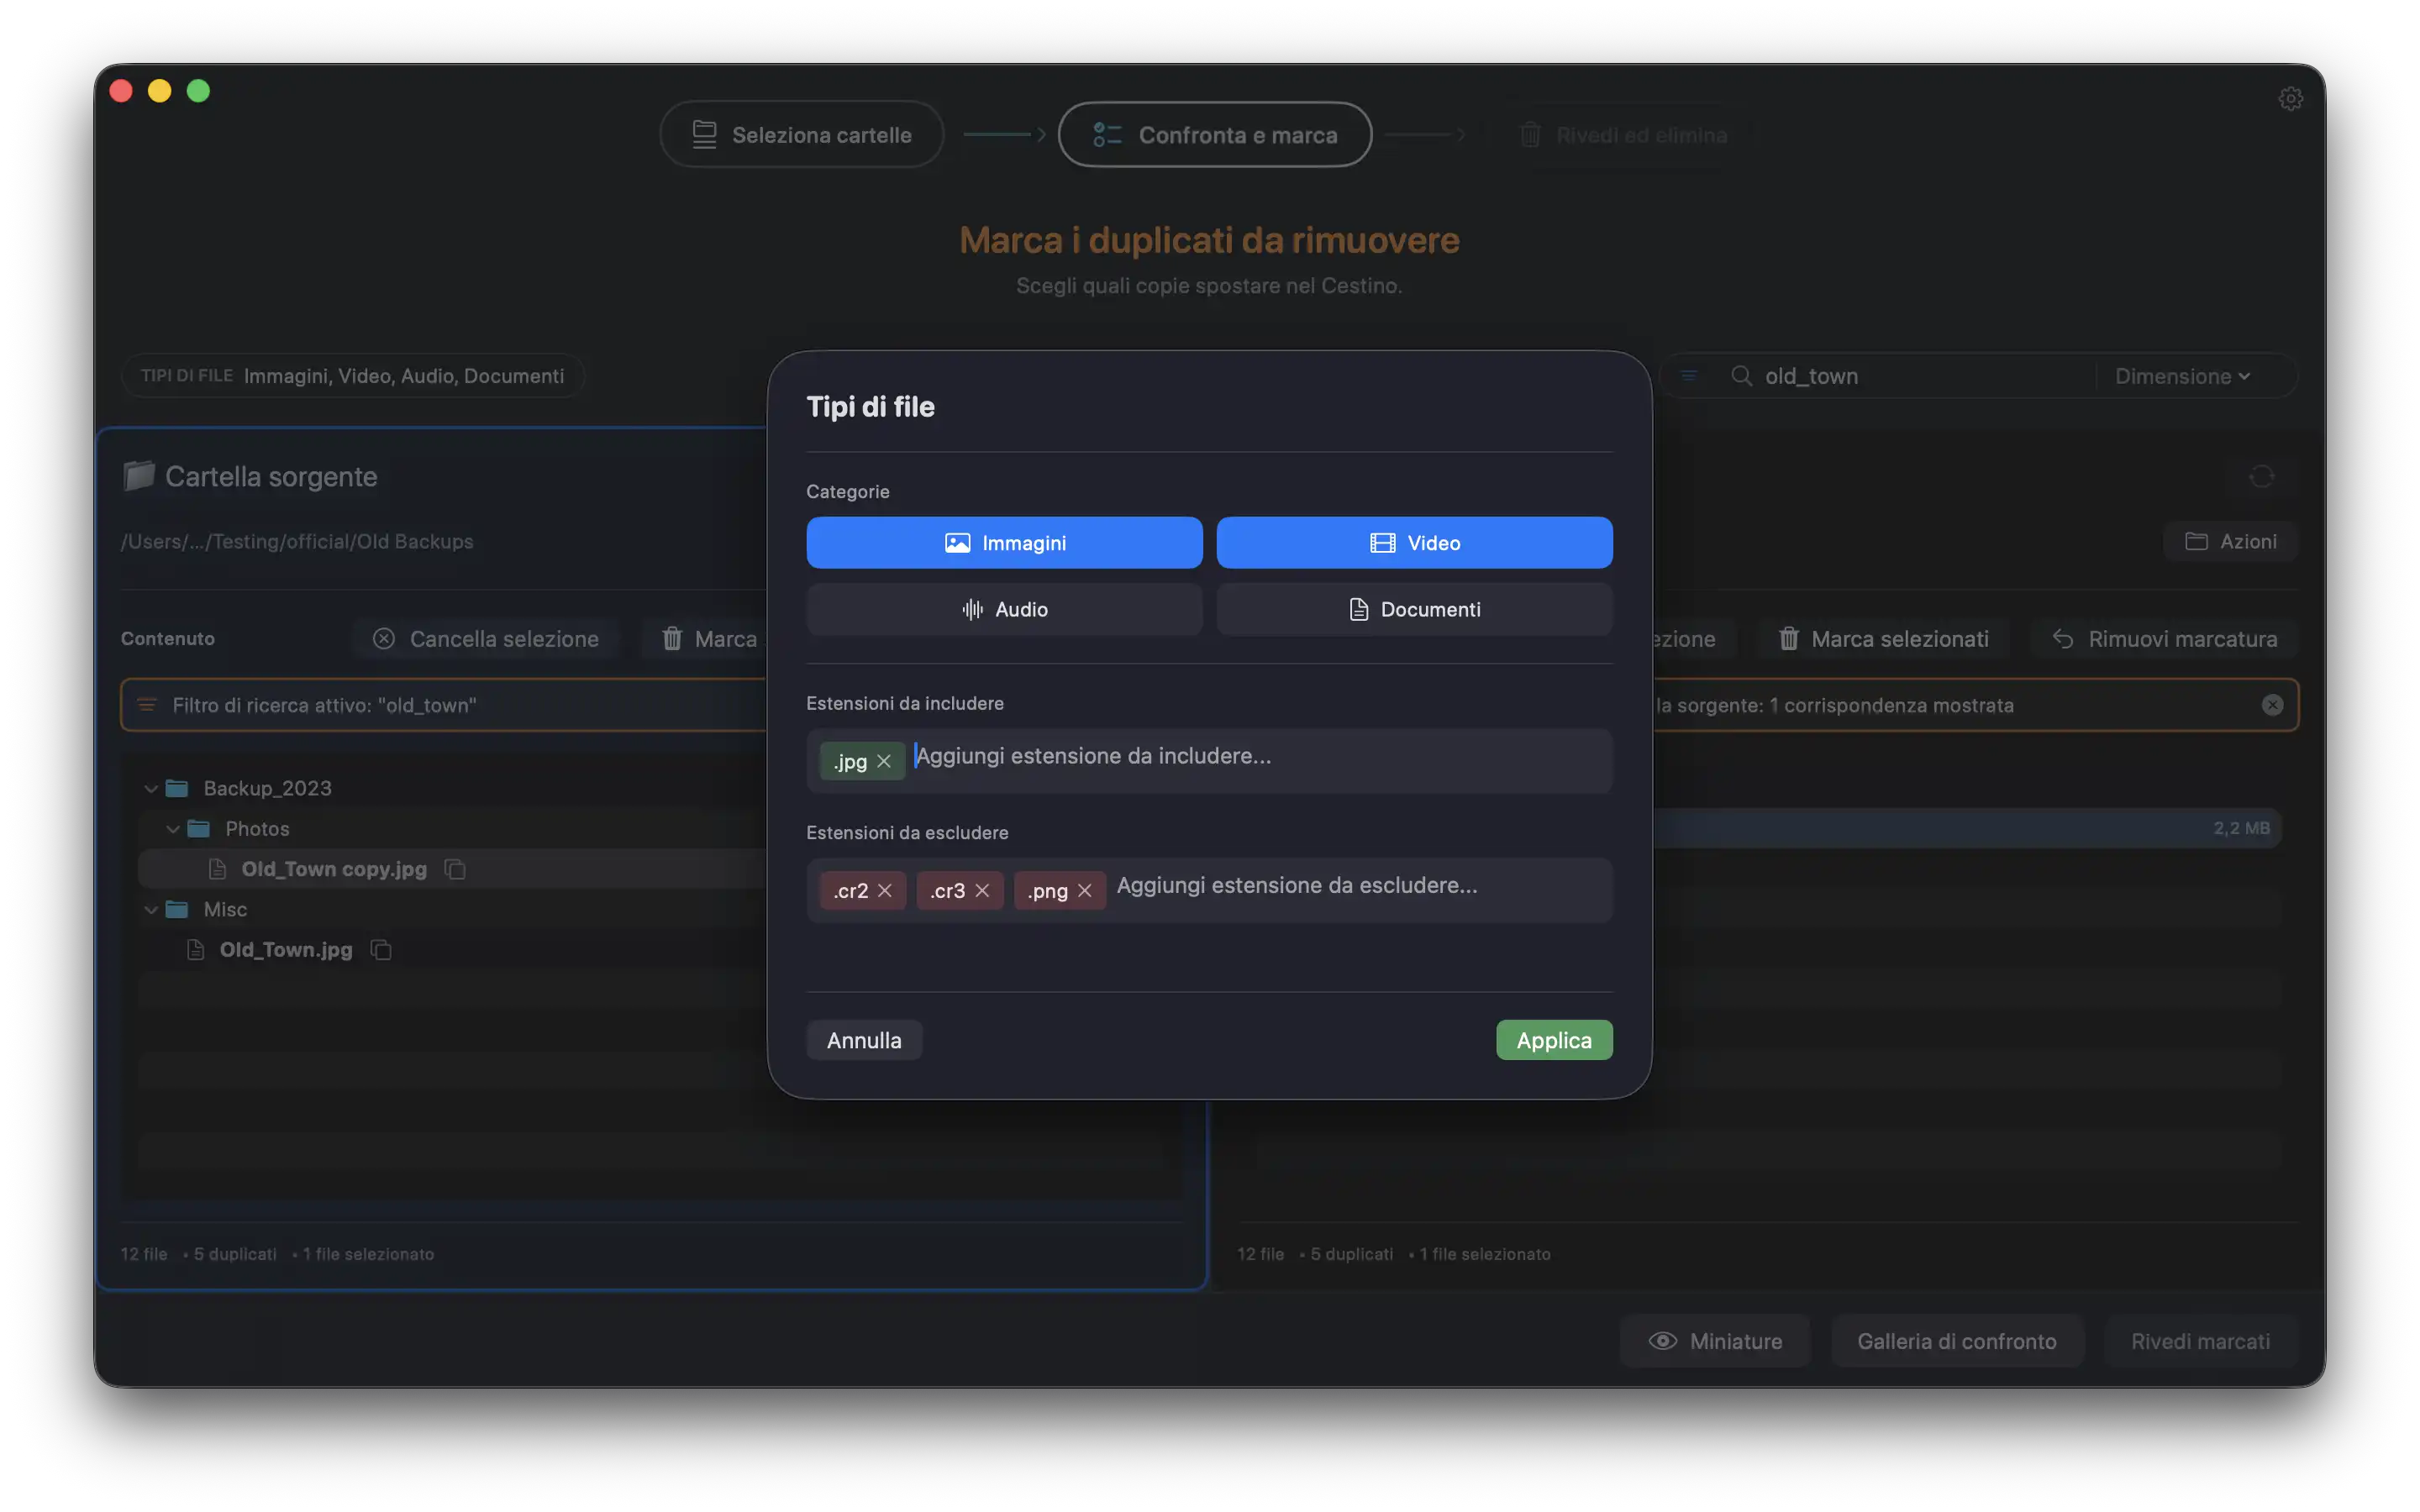Toggle the Video category off
Viewport: 2420px width, 1512px height.
(x=1414, y=543)
